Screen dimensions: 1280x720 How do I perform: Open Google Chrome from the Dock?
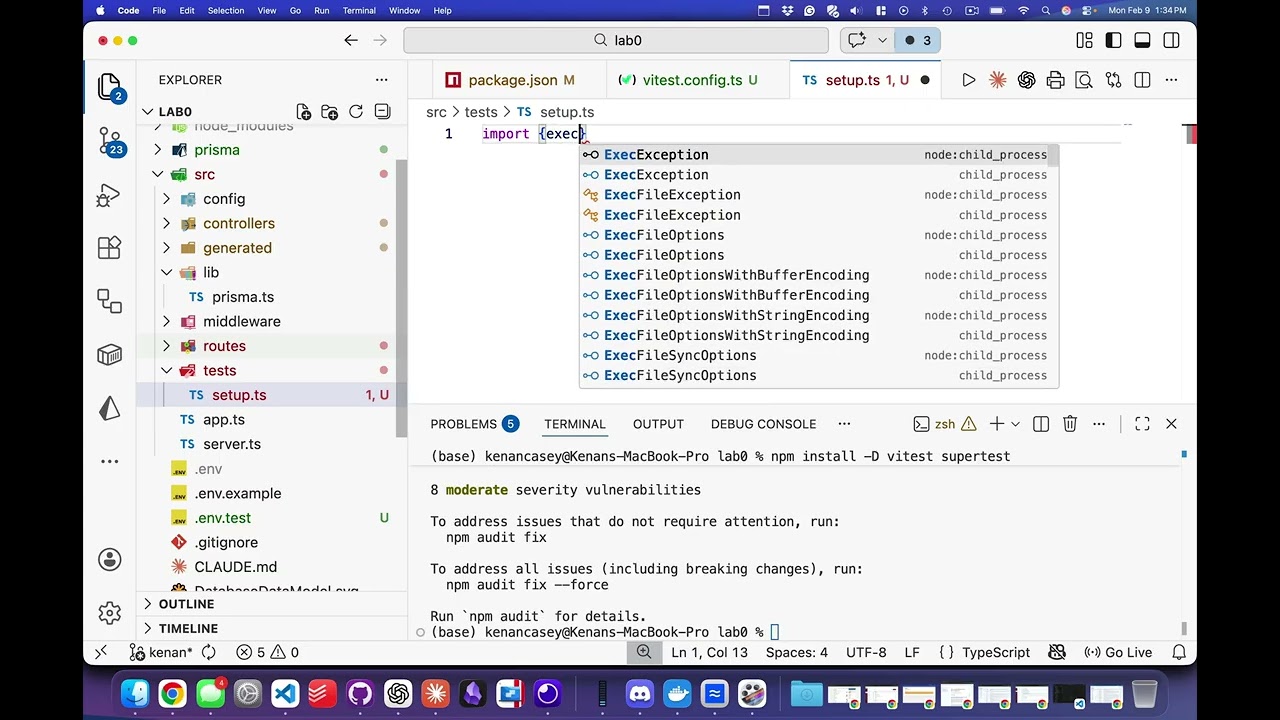click(x=172, y=693)
